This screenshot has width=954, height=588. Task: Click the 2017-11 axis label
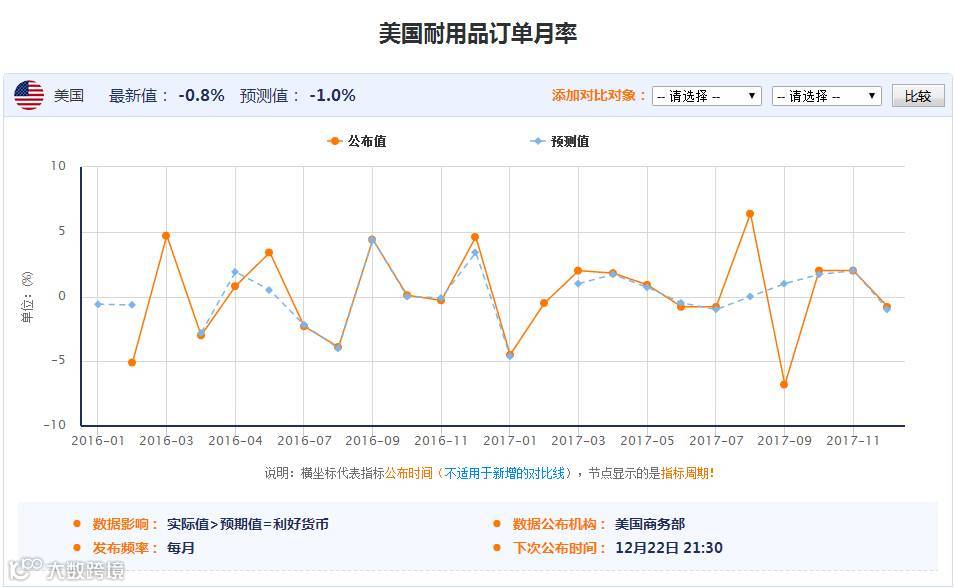[x=853, y=441]
